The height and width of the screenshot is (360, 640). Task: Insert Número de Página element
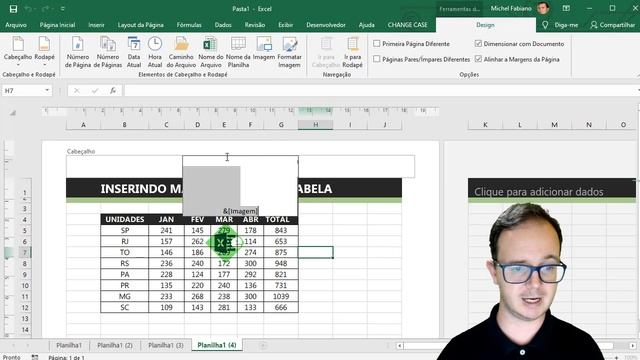(78, 52)
